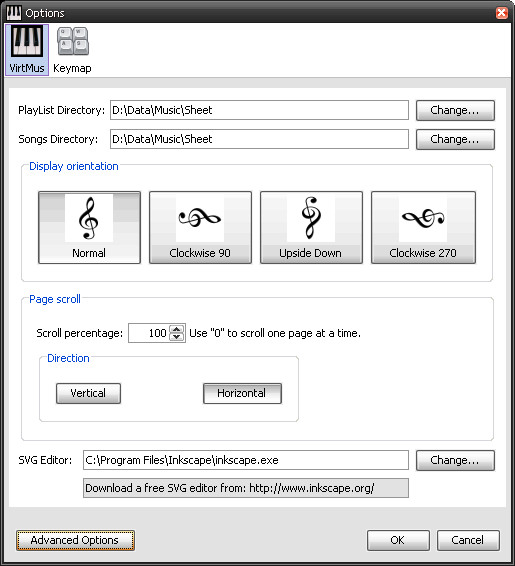Click the Page scroll group label

pyautogui.click(x=55, y=299)
